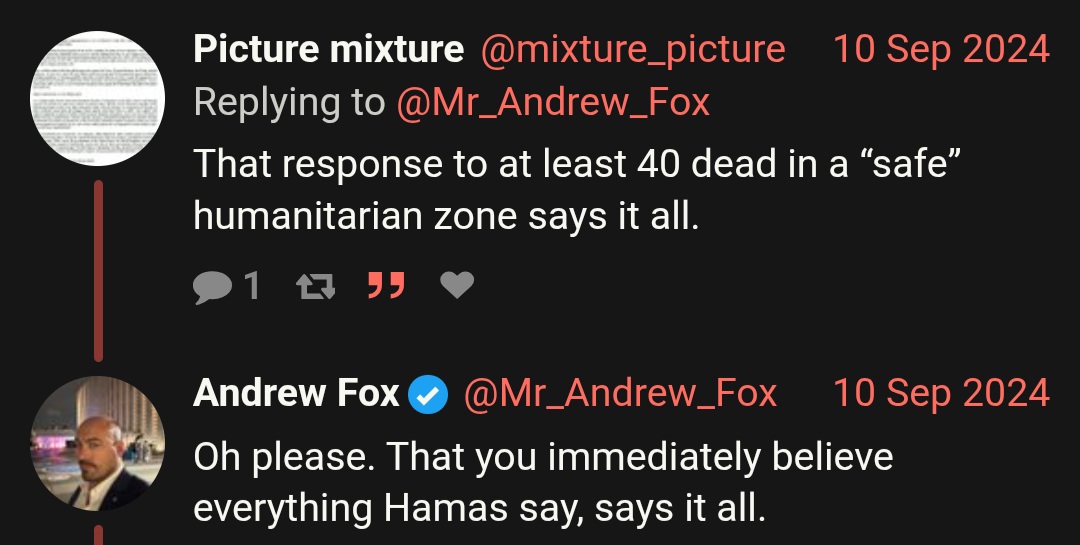Open Picture mixture's round document avatar
Viewport: 1080px width, 545px height.
point(97,99)
